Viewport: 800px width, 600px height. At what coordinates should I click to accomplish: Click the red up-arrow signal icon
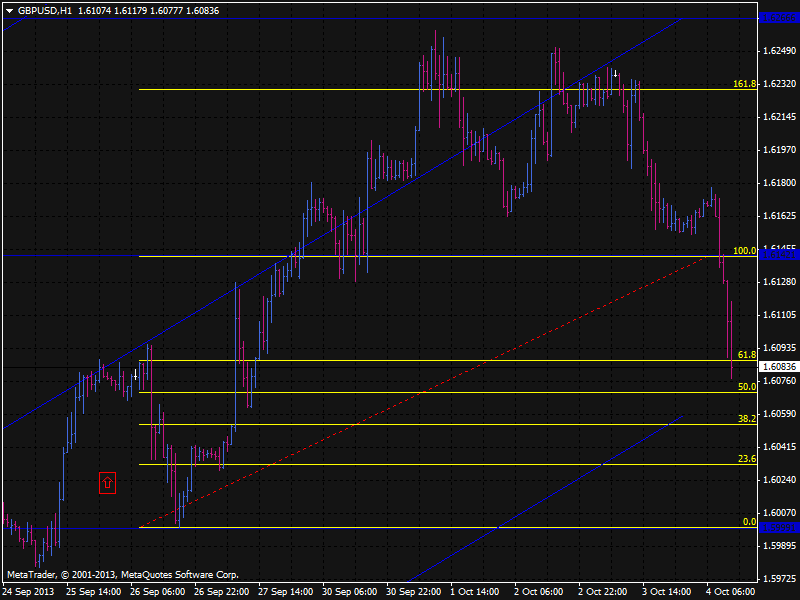108,483
